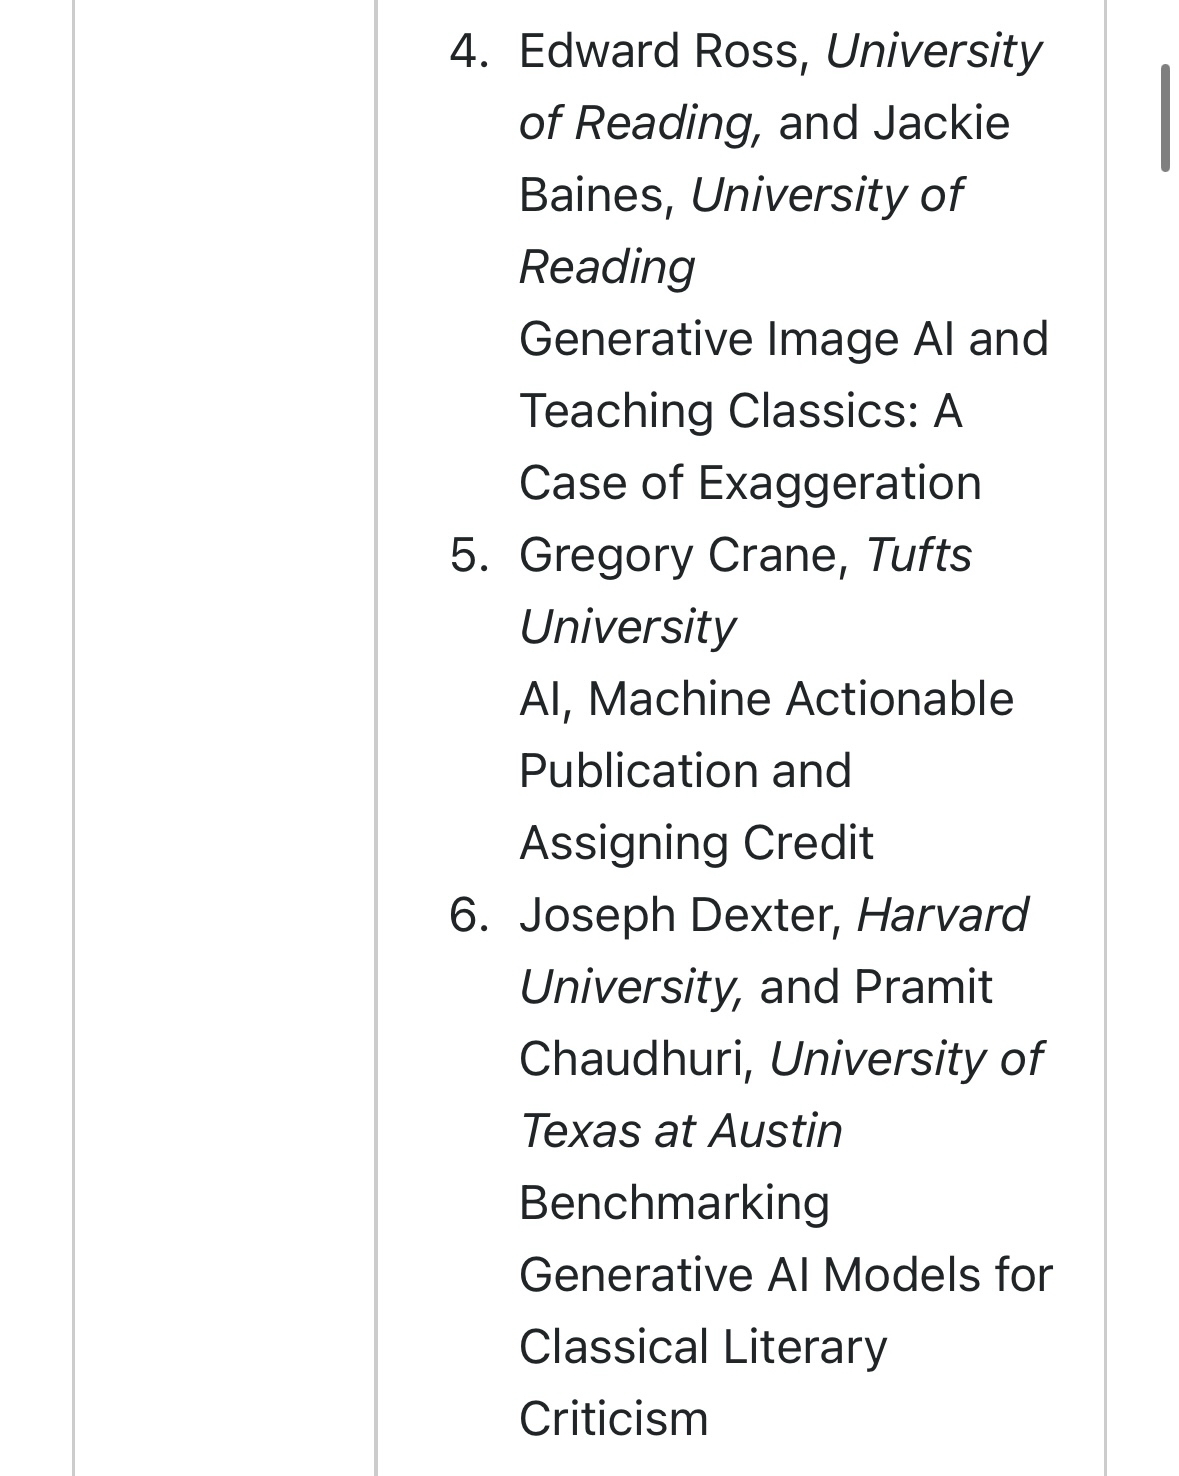Click list number 6 marker
Viewport: 1179px width, 1476px height.
[x=468, y=915]
